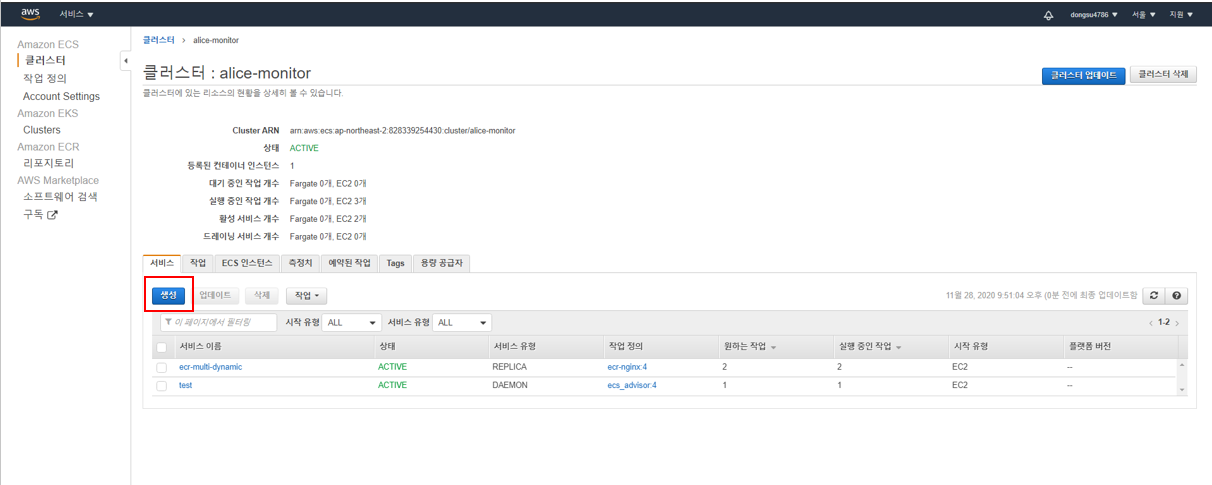Select Clusters under Amazon EKS

[42, 130]
